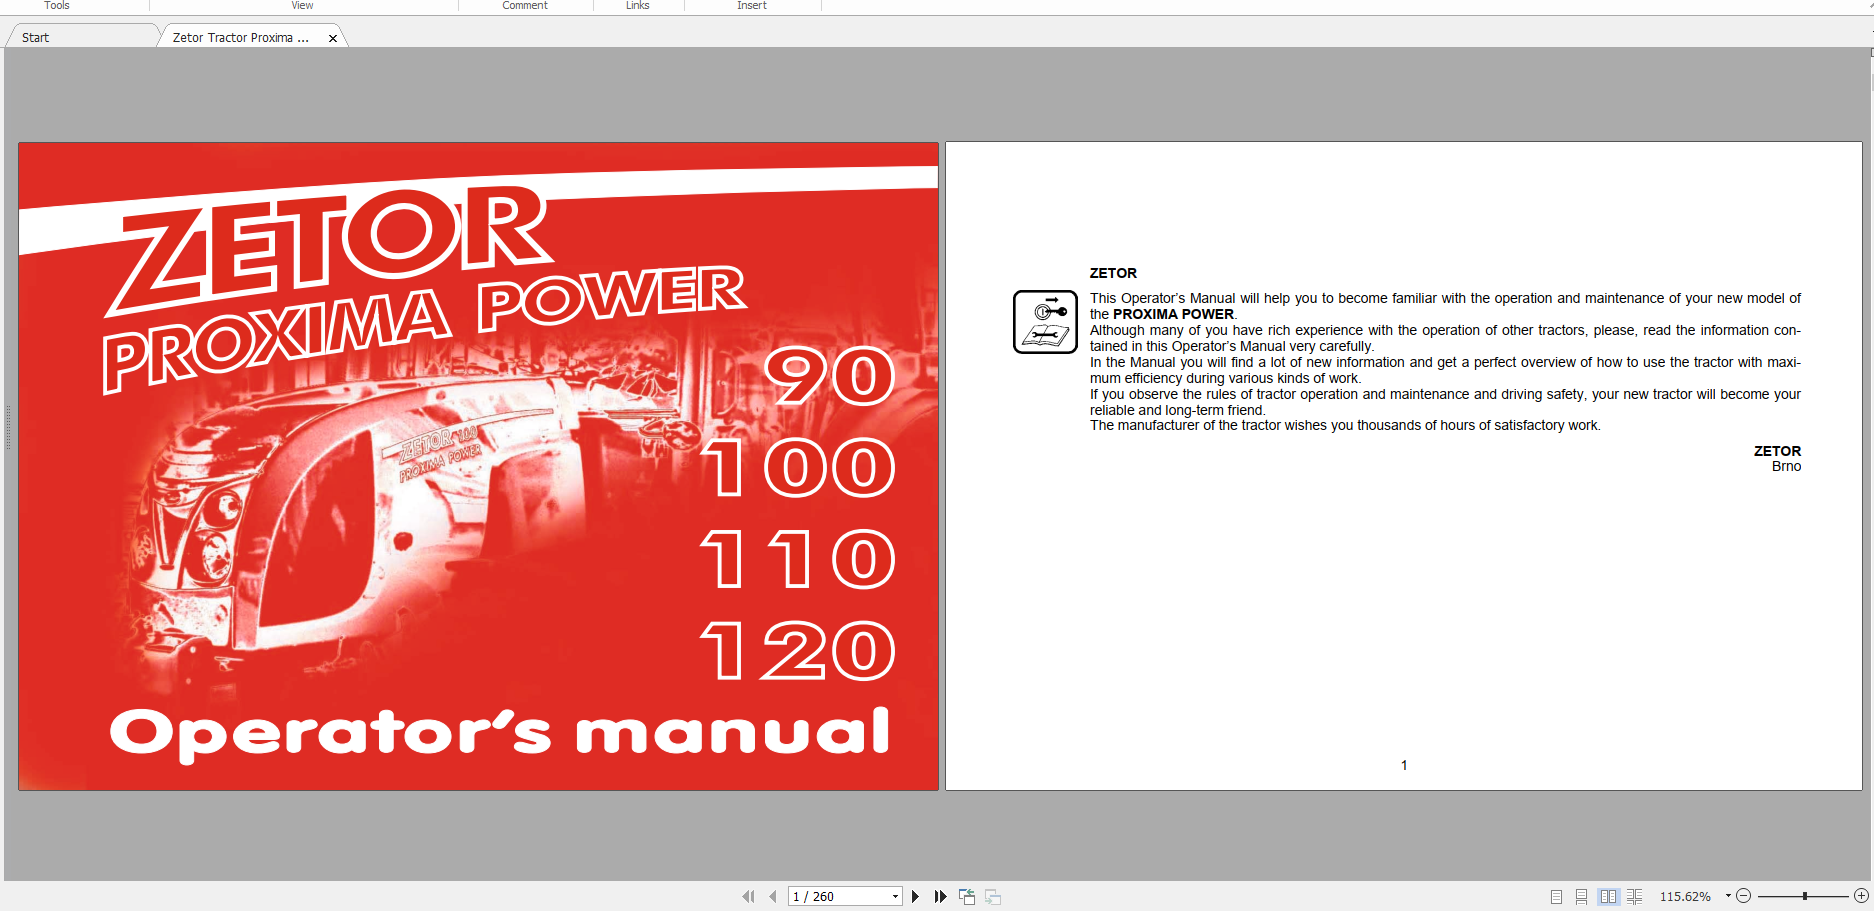Click the 'Brno' signature text
1874x911 pixels.
pyautogui.click(x=1786, y=466)
